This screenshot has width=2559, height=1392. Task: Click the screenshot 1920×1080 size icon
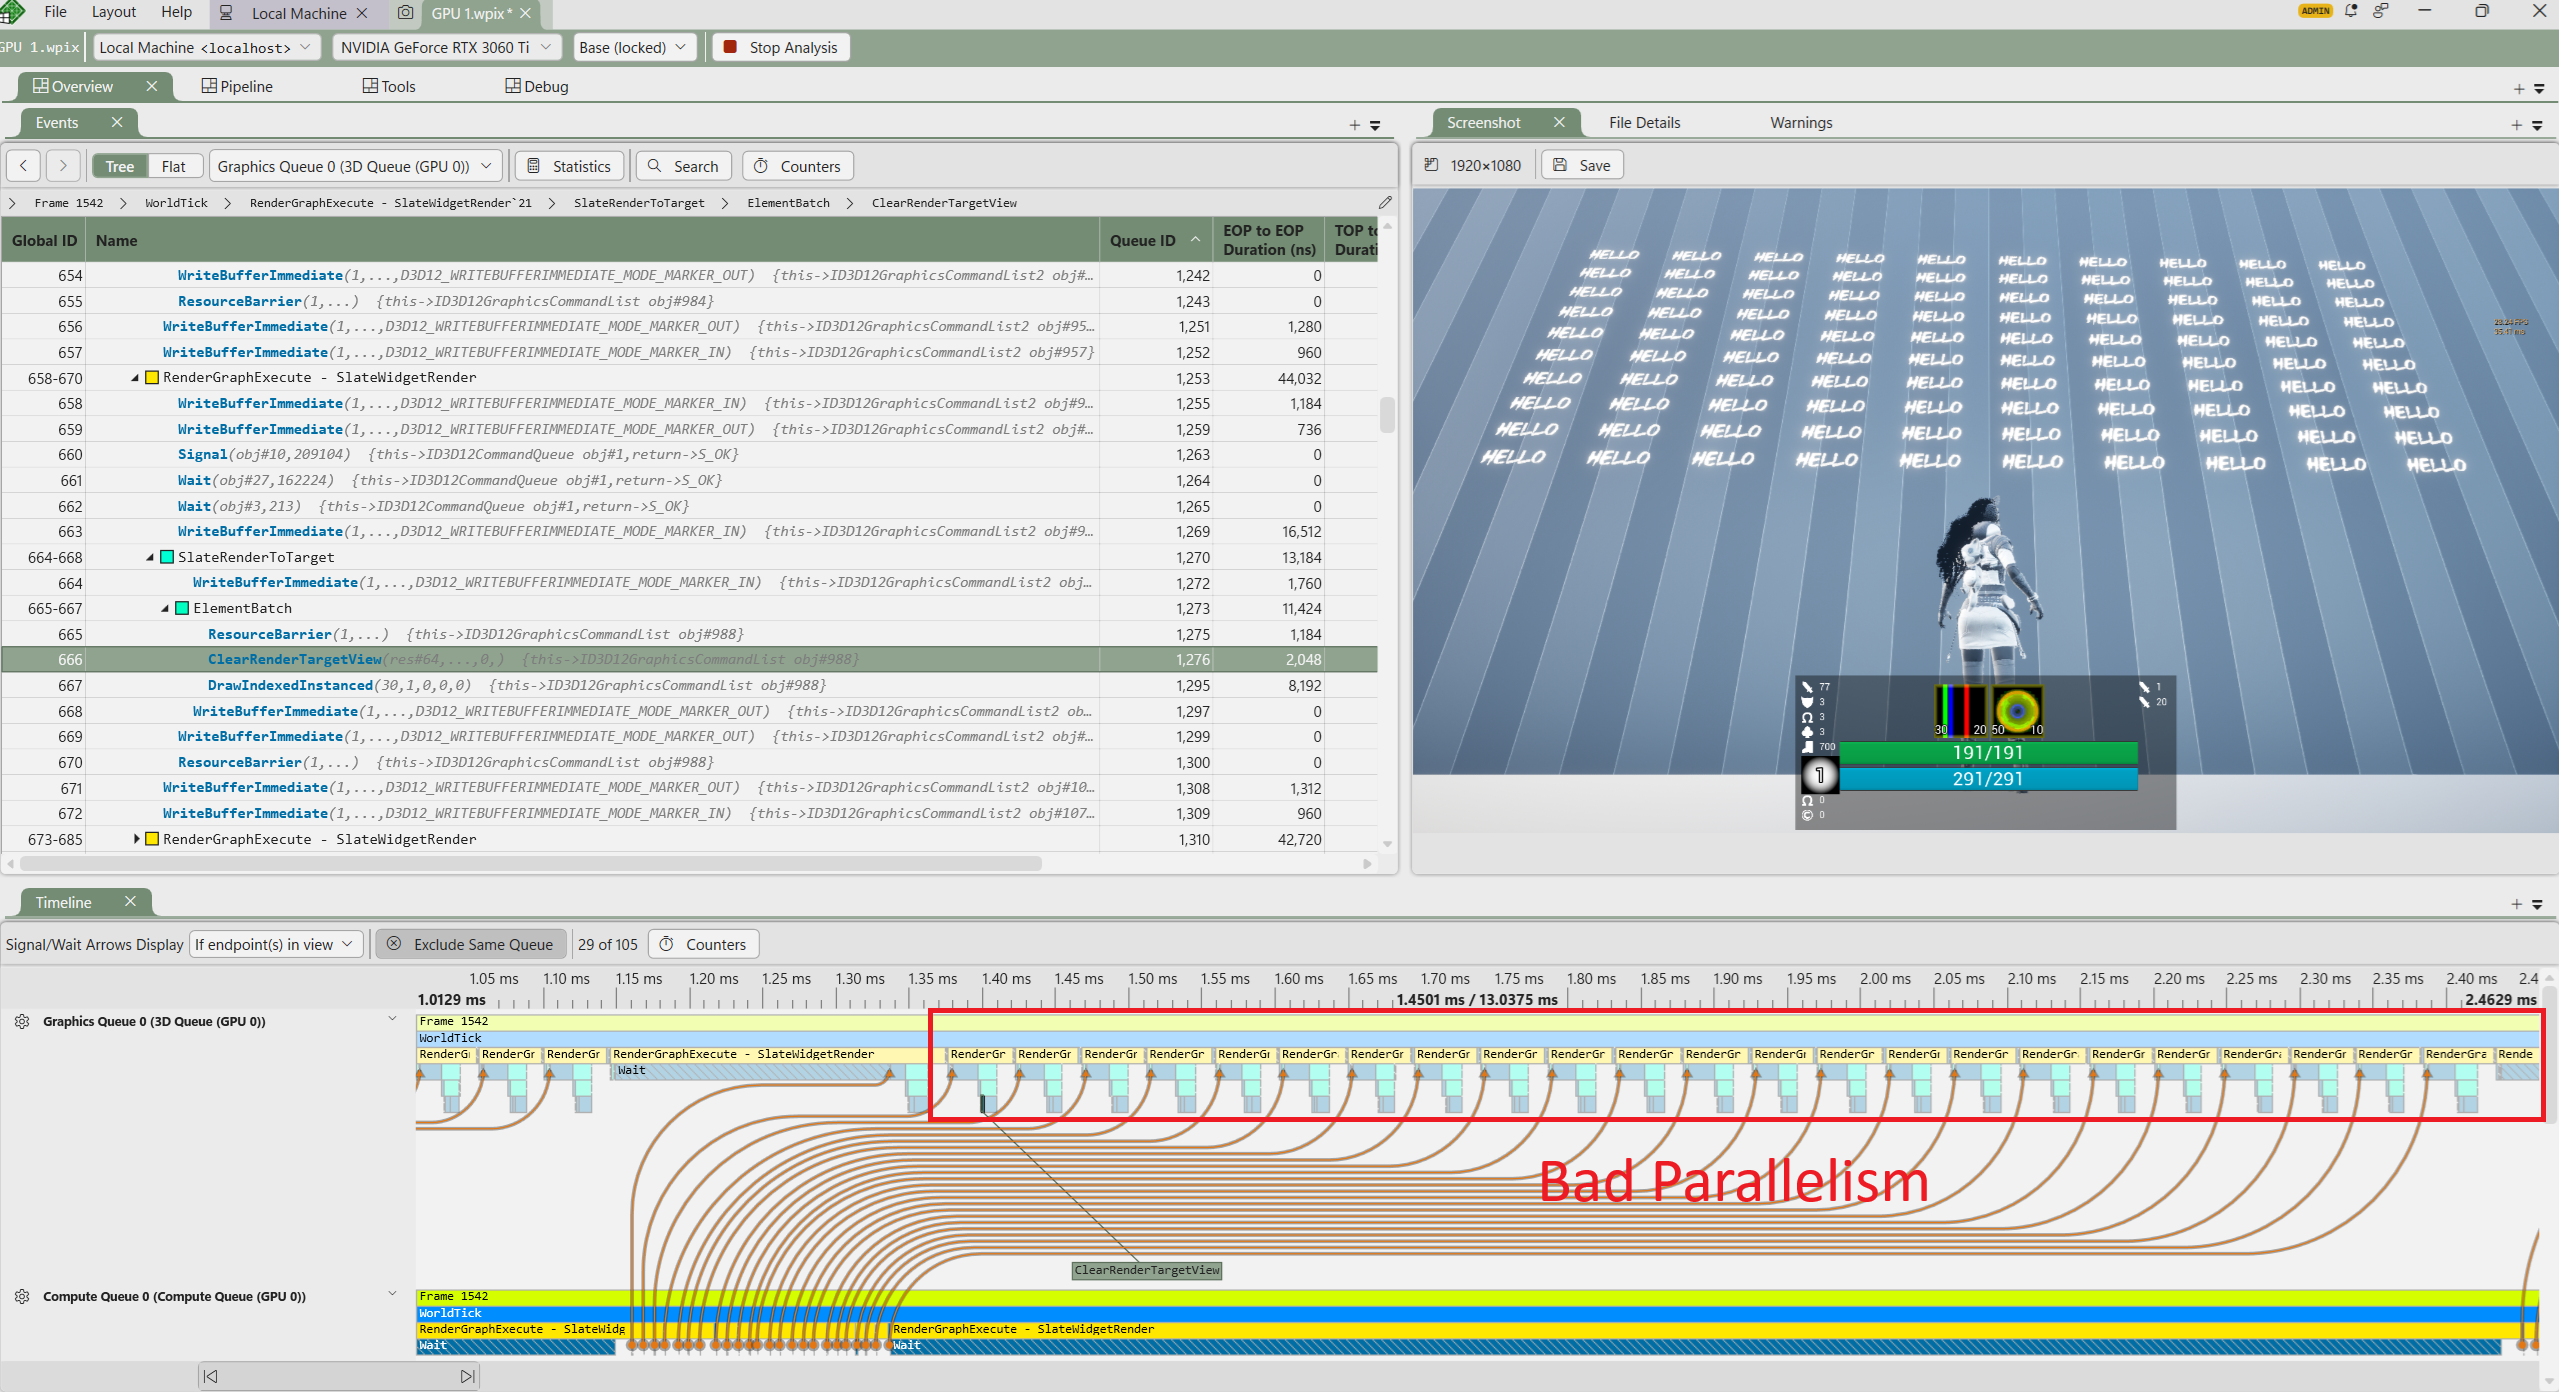point(1431,165)
